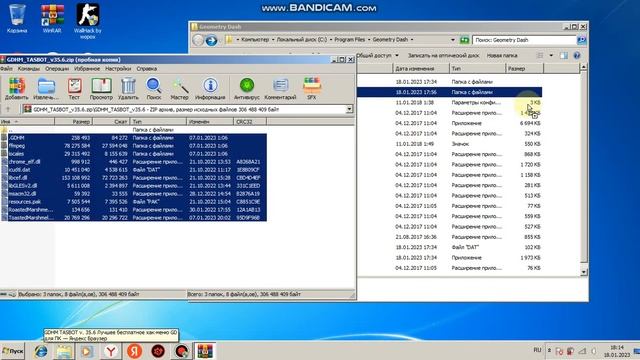Open the Поиск (Find) magnifier icon in WinRAR
Viewport: 640px width, 360px height.
pos(154,89)
